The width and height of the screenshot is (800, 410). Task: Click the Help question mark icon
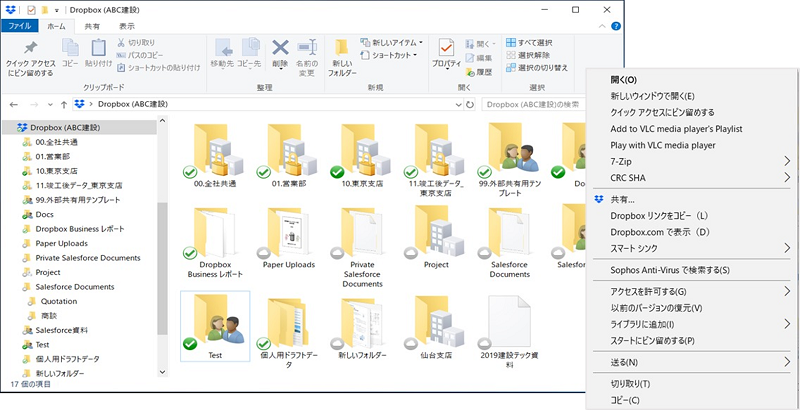click(x=616, y=26)
